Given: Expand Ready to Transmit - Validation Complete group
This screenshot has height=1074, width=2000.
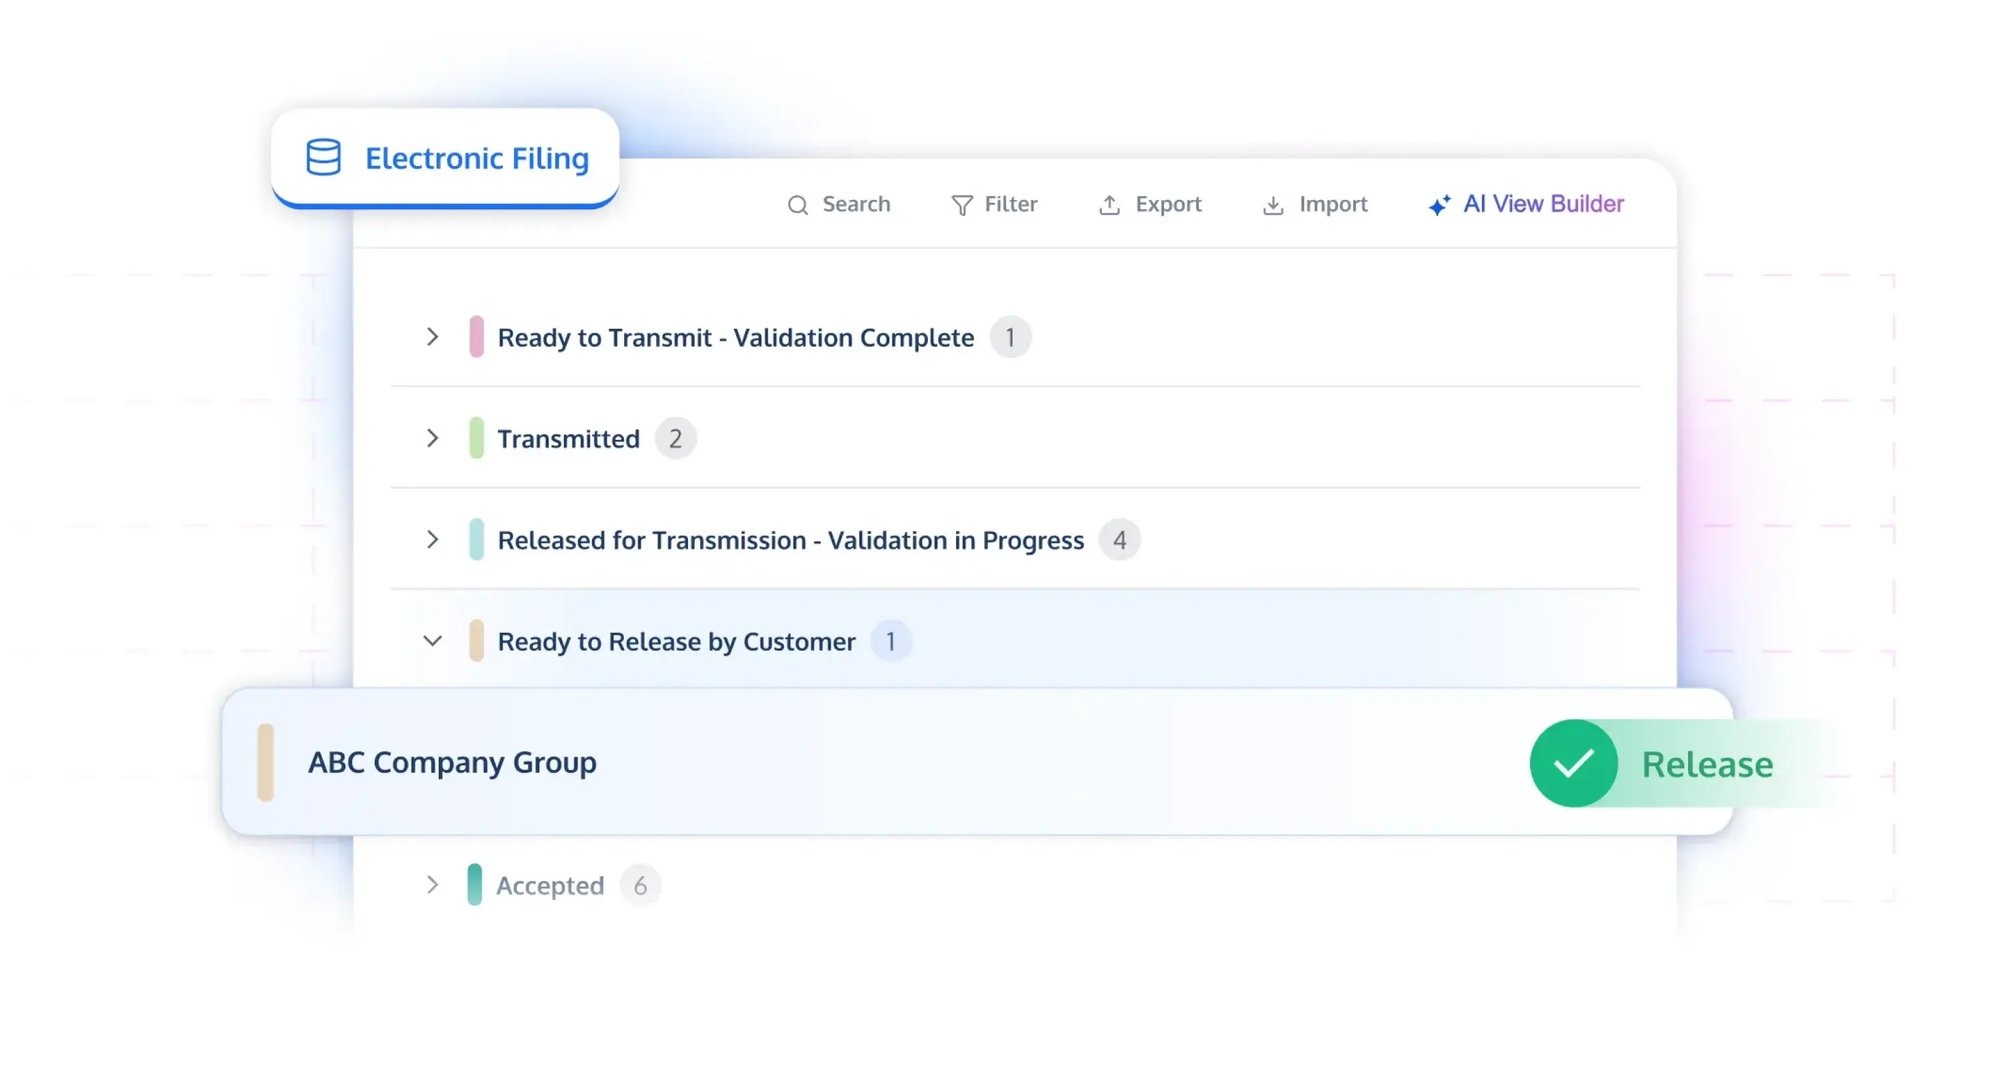Looking at the screenshot, I should (x=432, y=337).
